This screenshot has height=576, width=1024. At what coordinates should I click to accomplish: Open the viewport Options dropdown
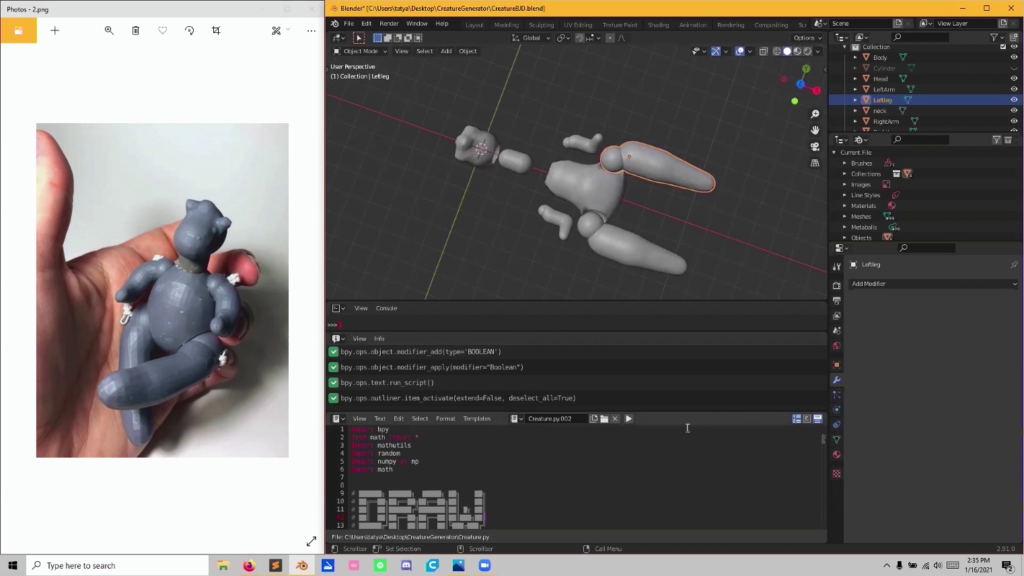point(807,38)
